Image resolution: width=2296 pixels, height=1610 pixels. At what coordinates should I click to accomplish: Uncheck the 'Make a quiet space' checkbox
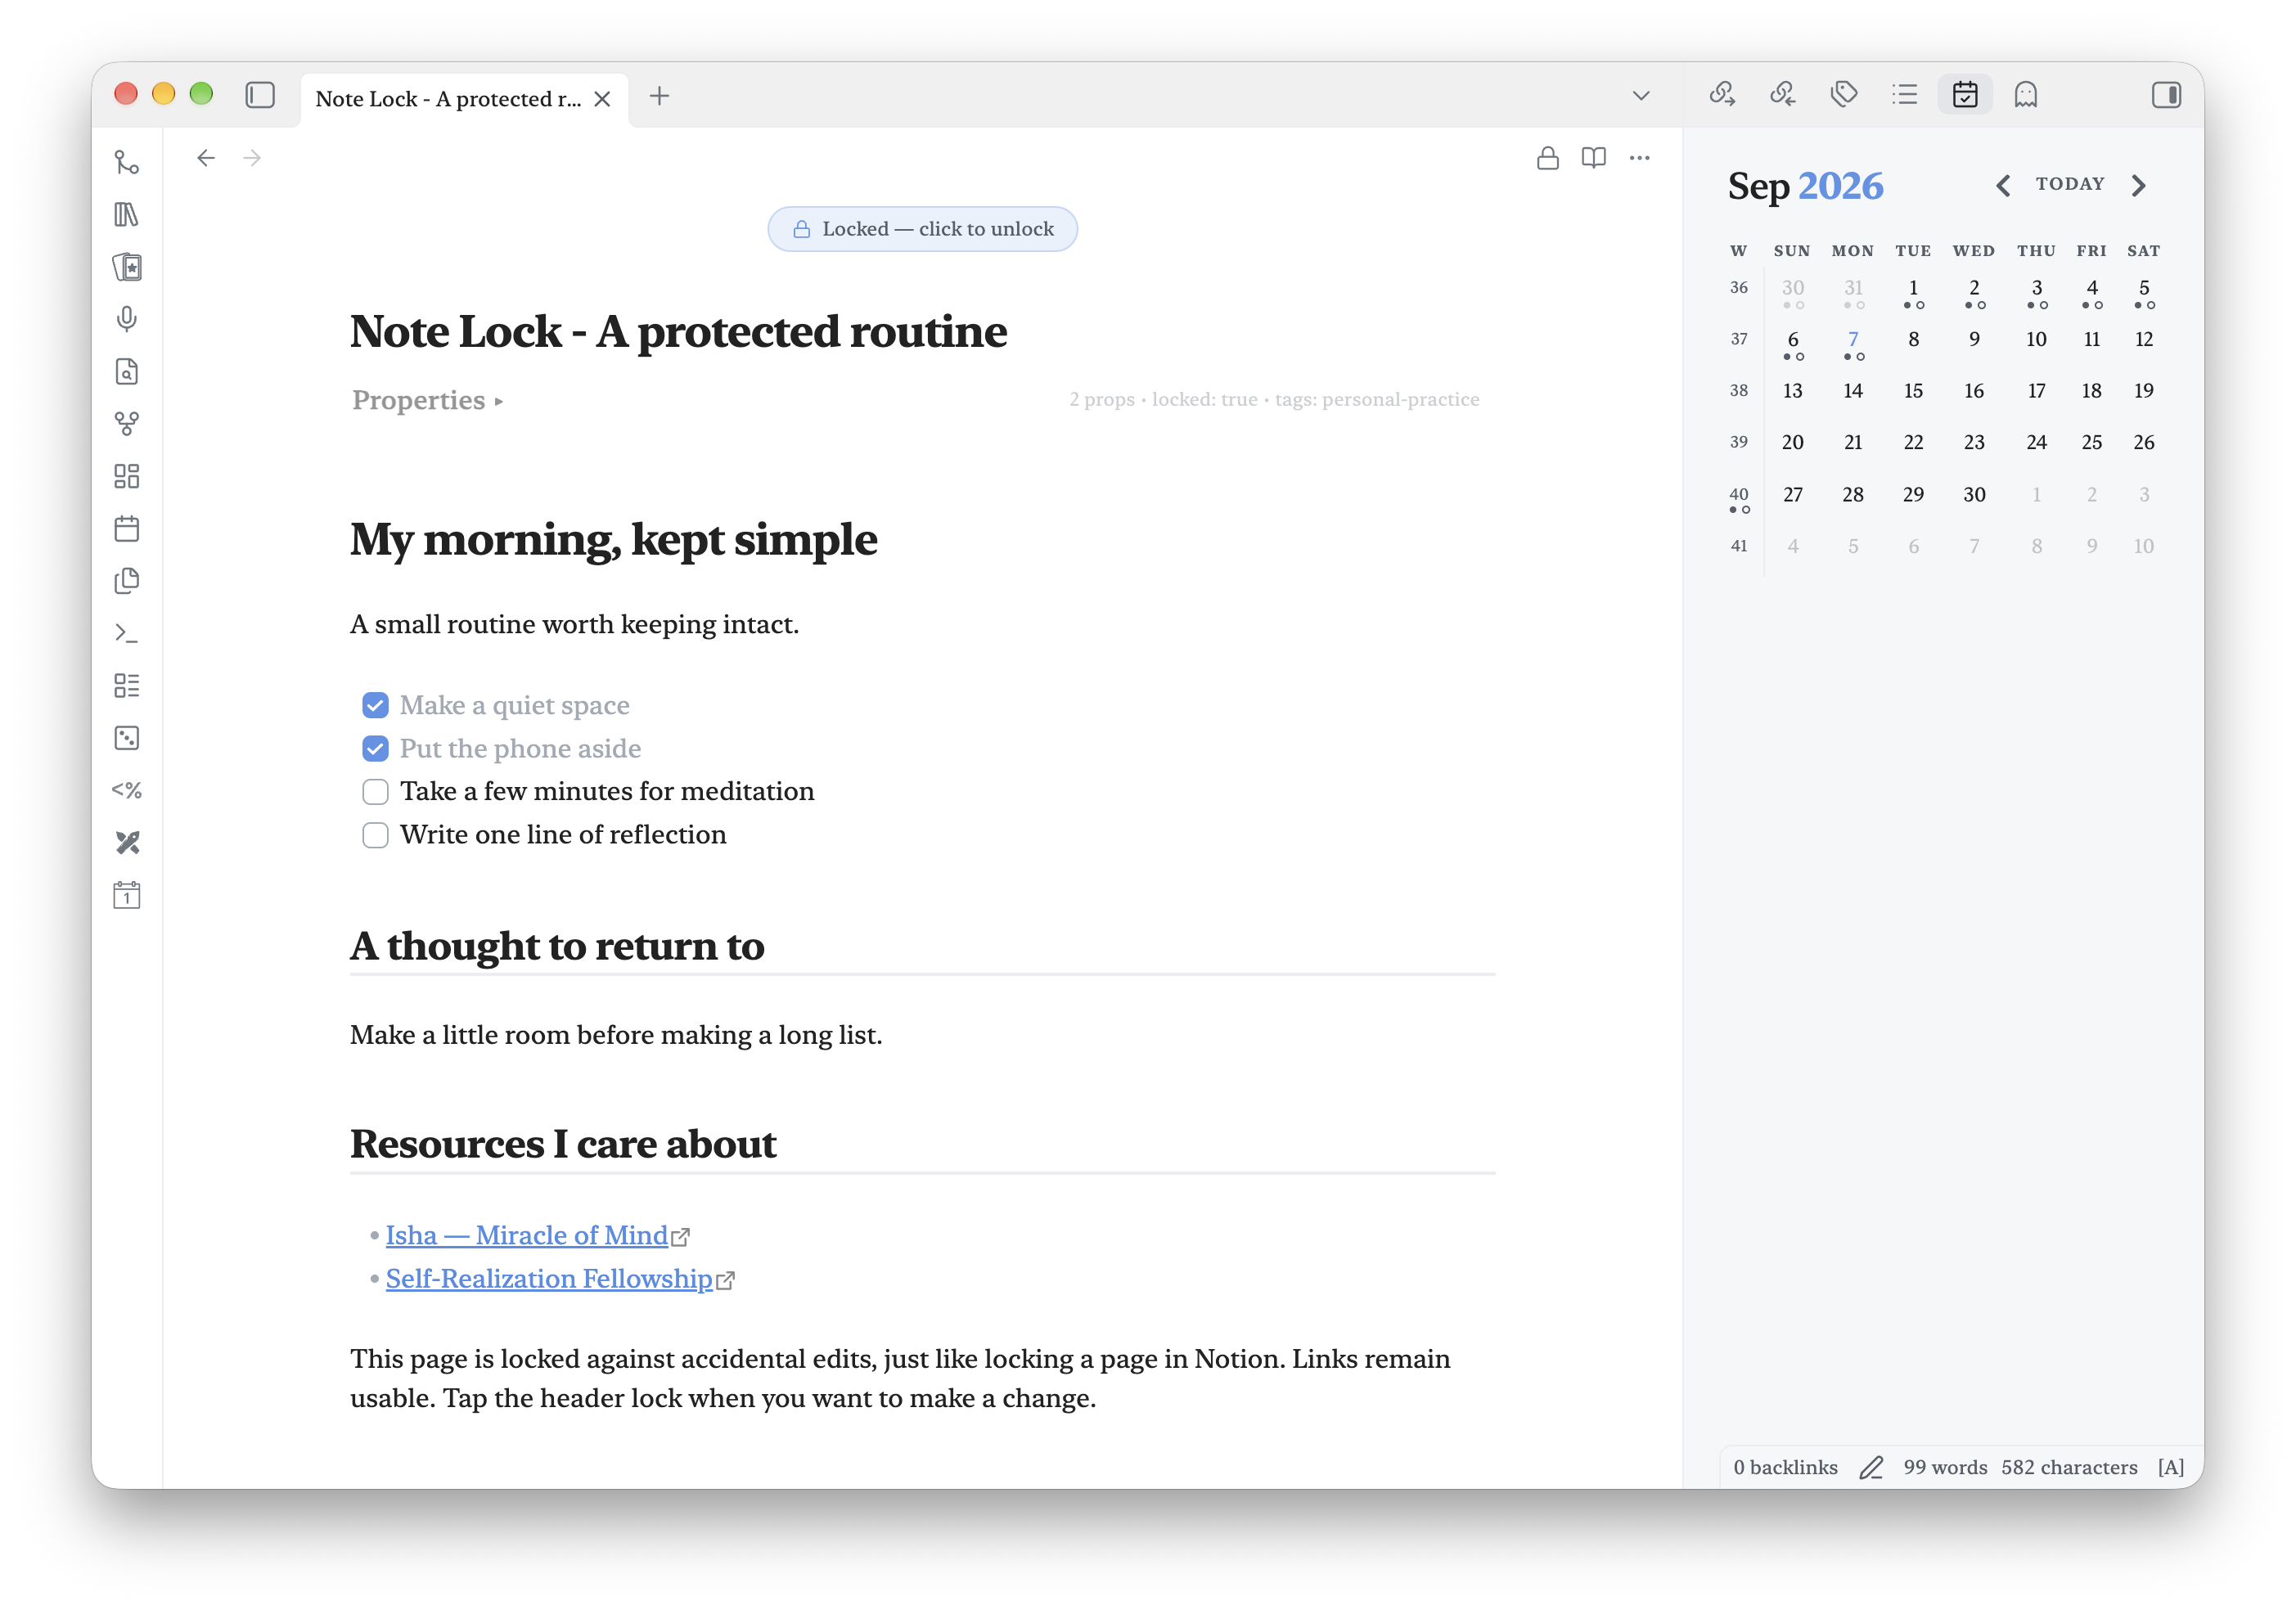click(x=375, y=705)
